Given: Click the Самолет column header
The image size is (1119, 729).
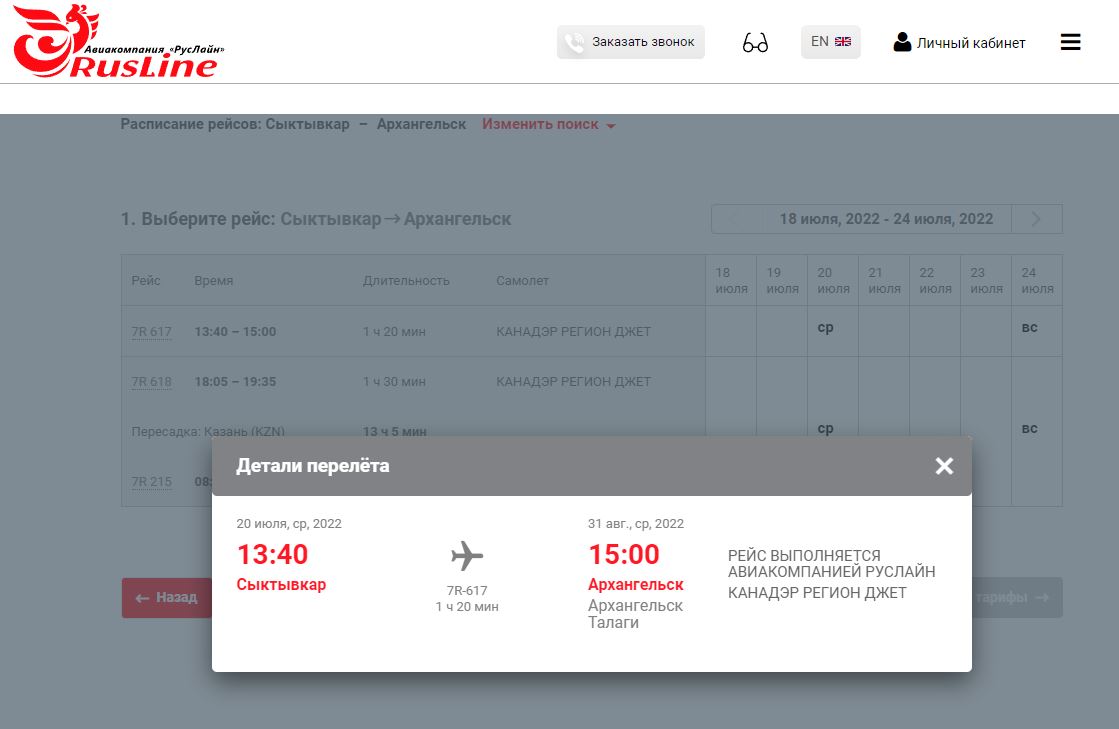Looking at the screenshot, I should point(522,280).
